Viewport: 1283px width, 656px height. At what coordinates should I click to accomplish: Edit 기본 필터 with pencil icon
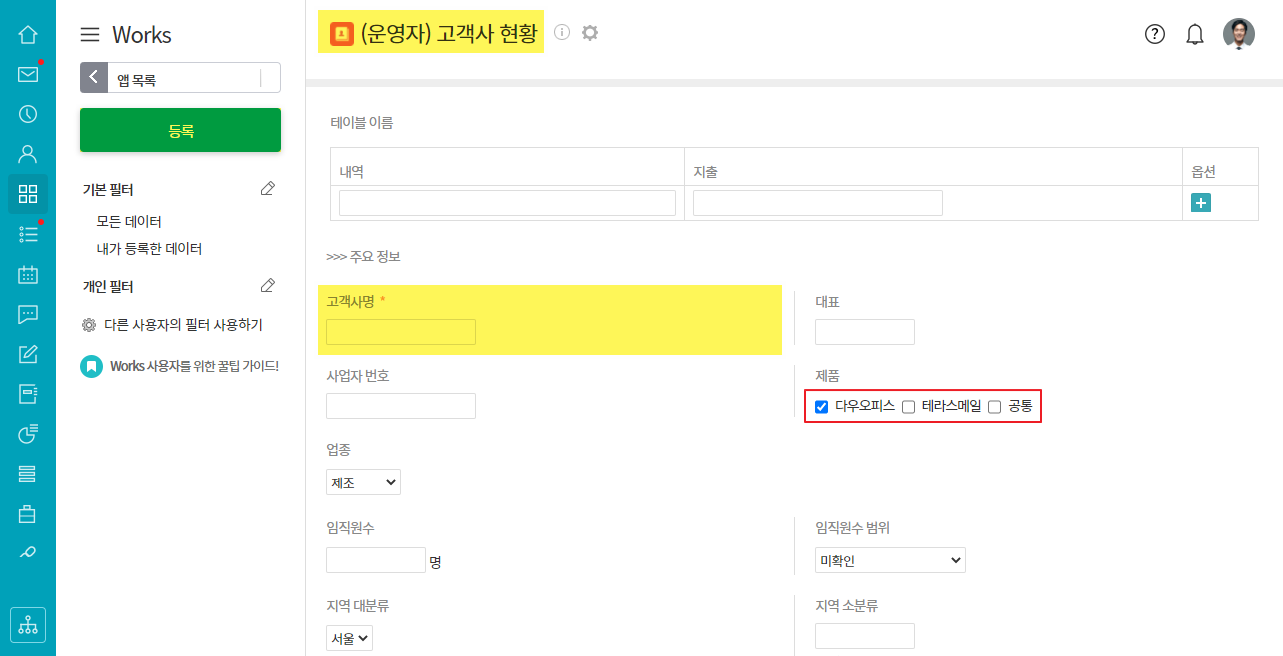tap(267, 189)
